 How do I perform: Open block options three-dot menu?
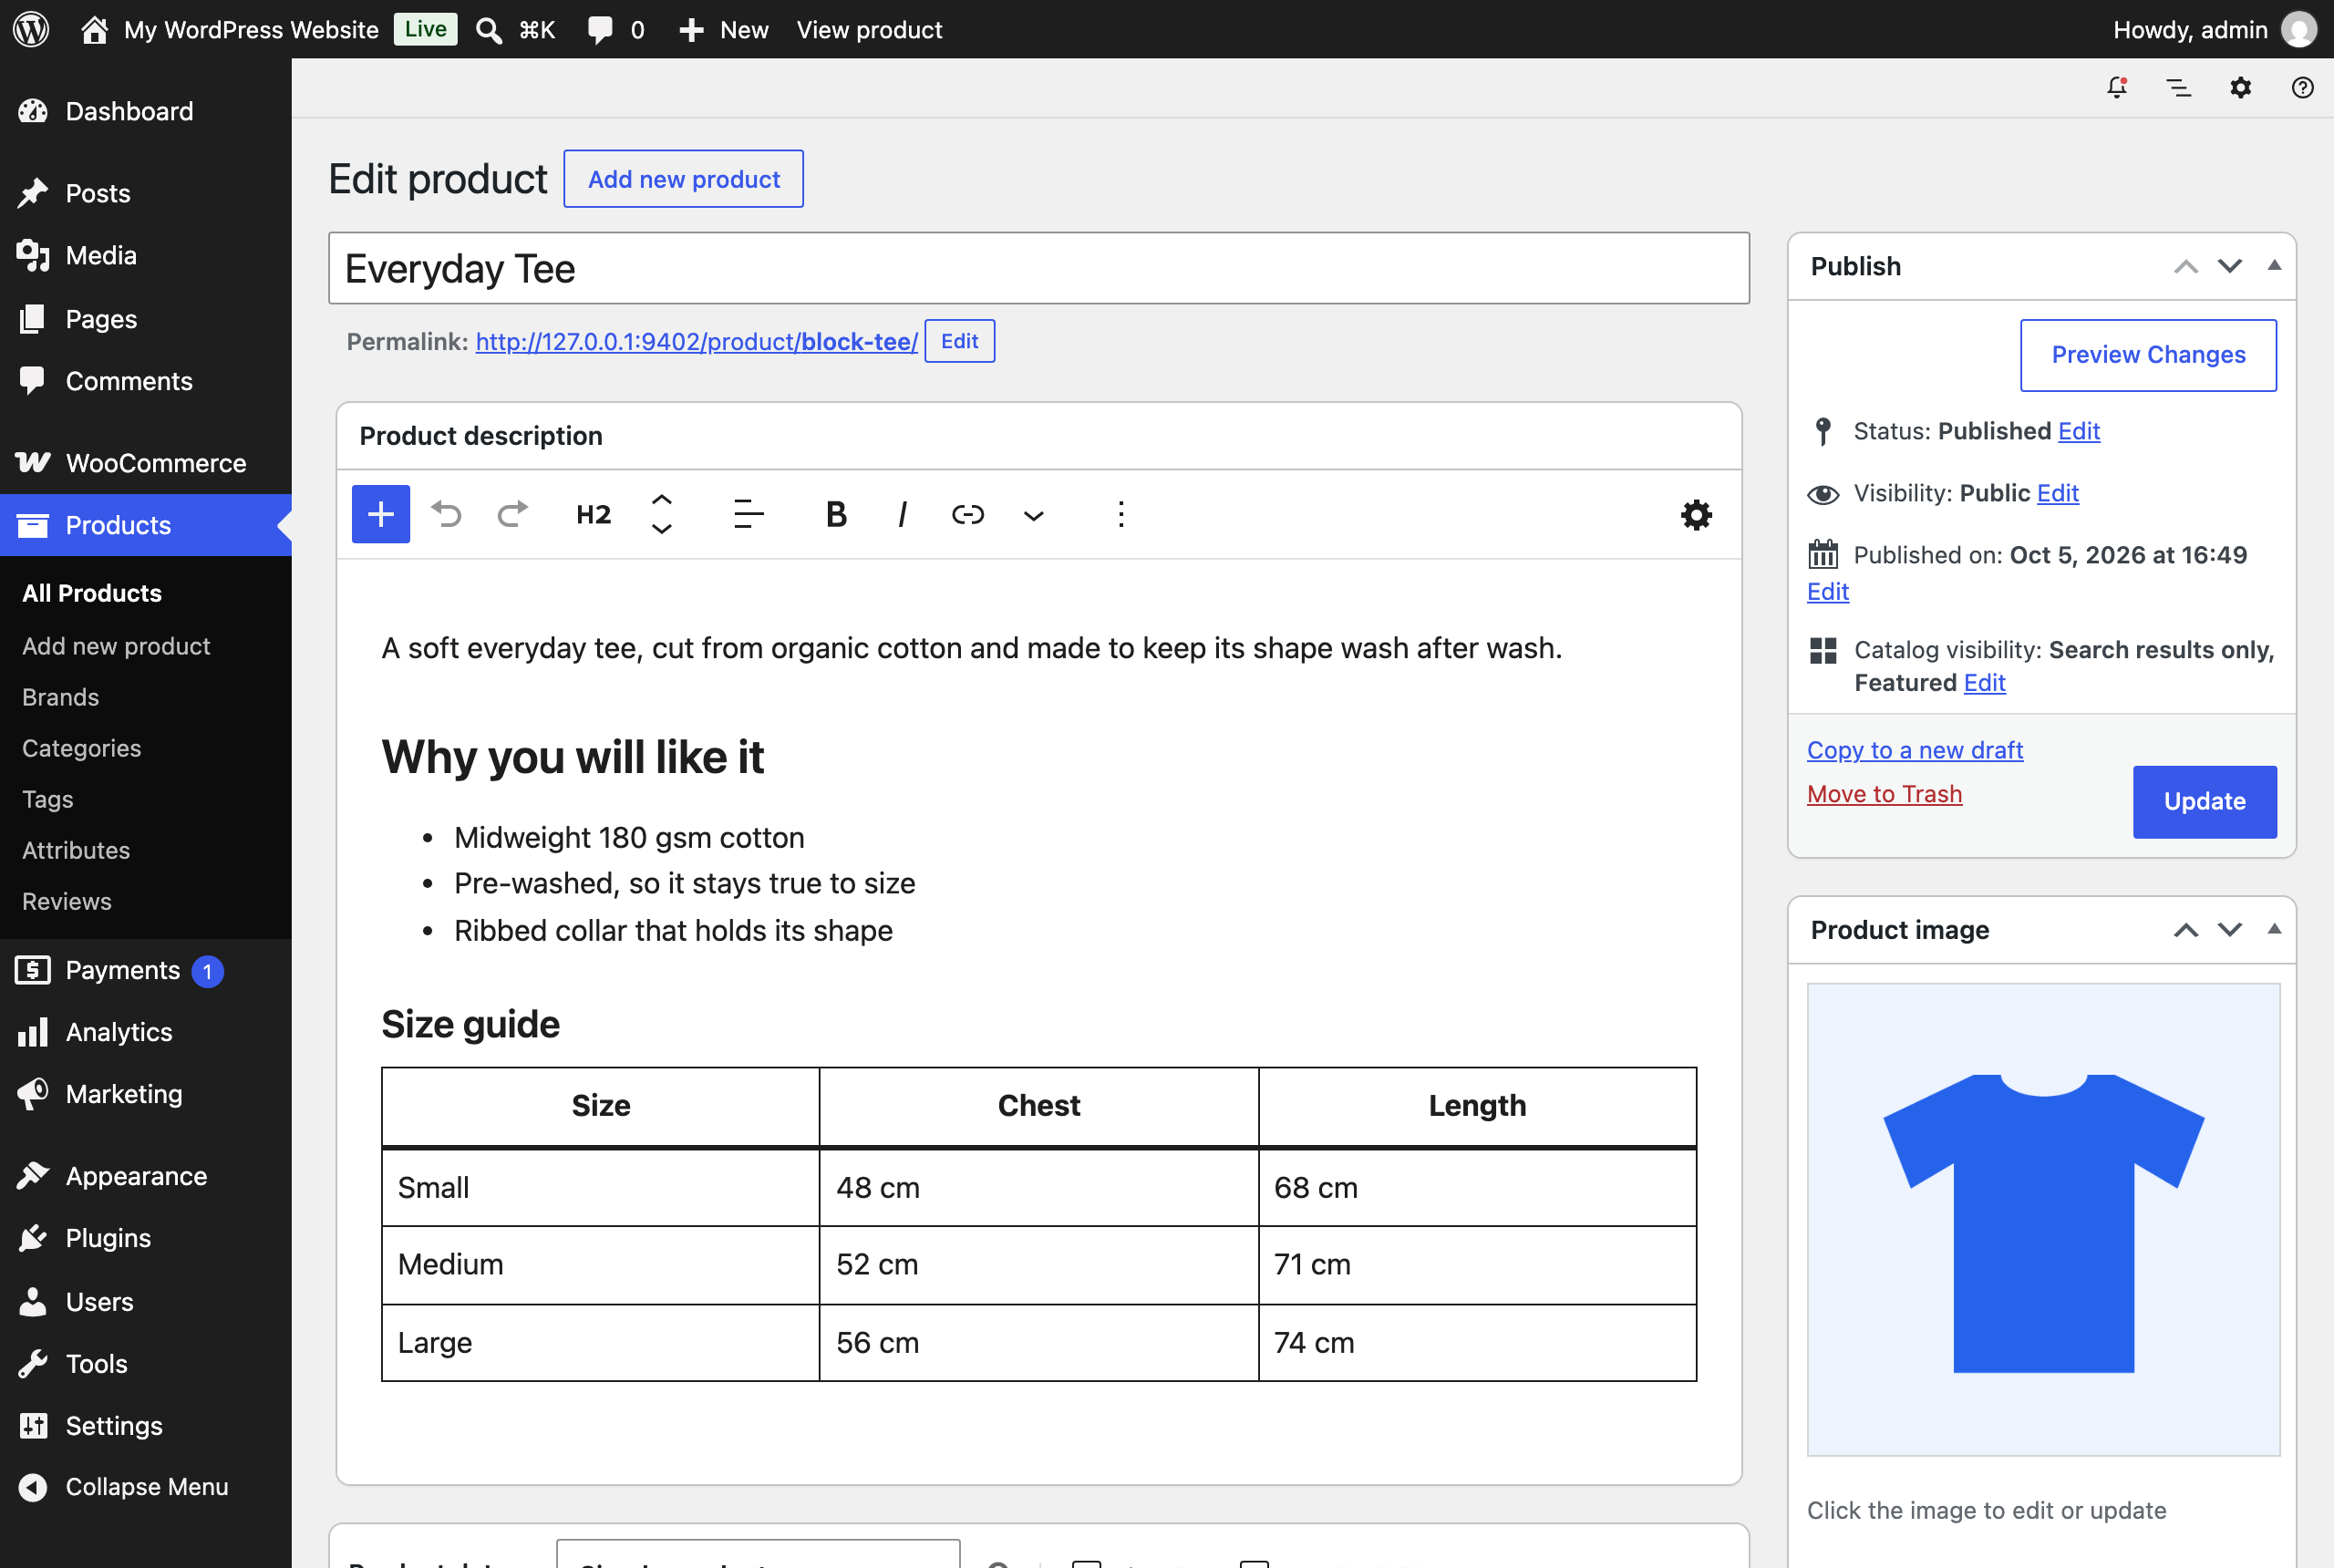[1121, 514]
